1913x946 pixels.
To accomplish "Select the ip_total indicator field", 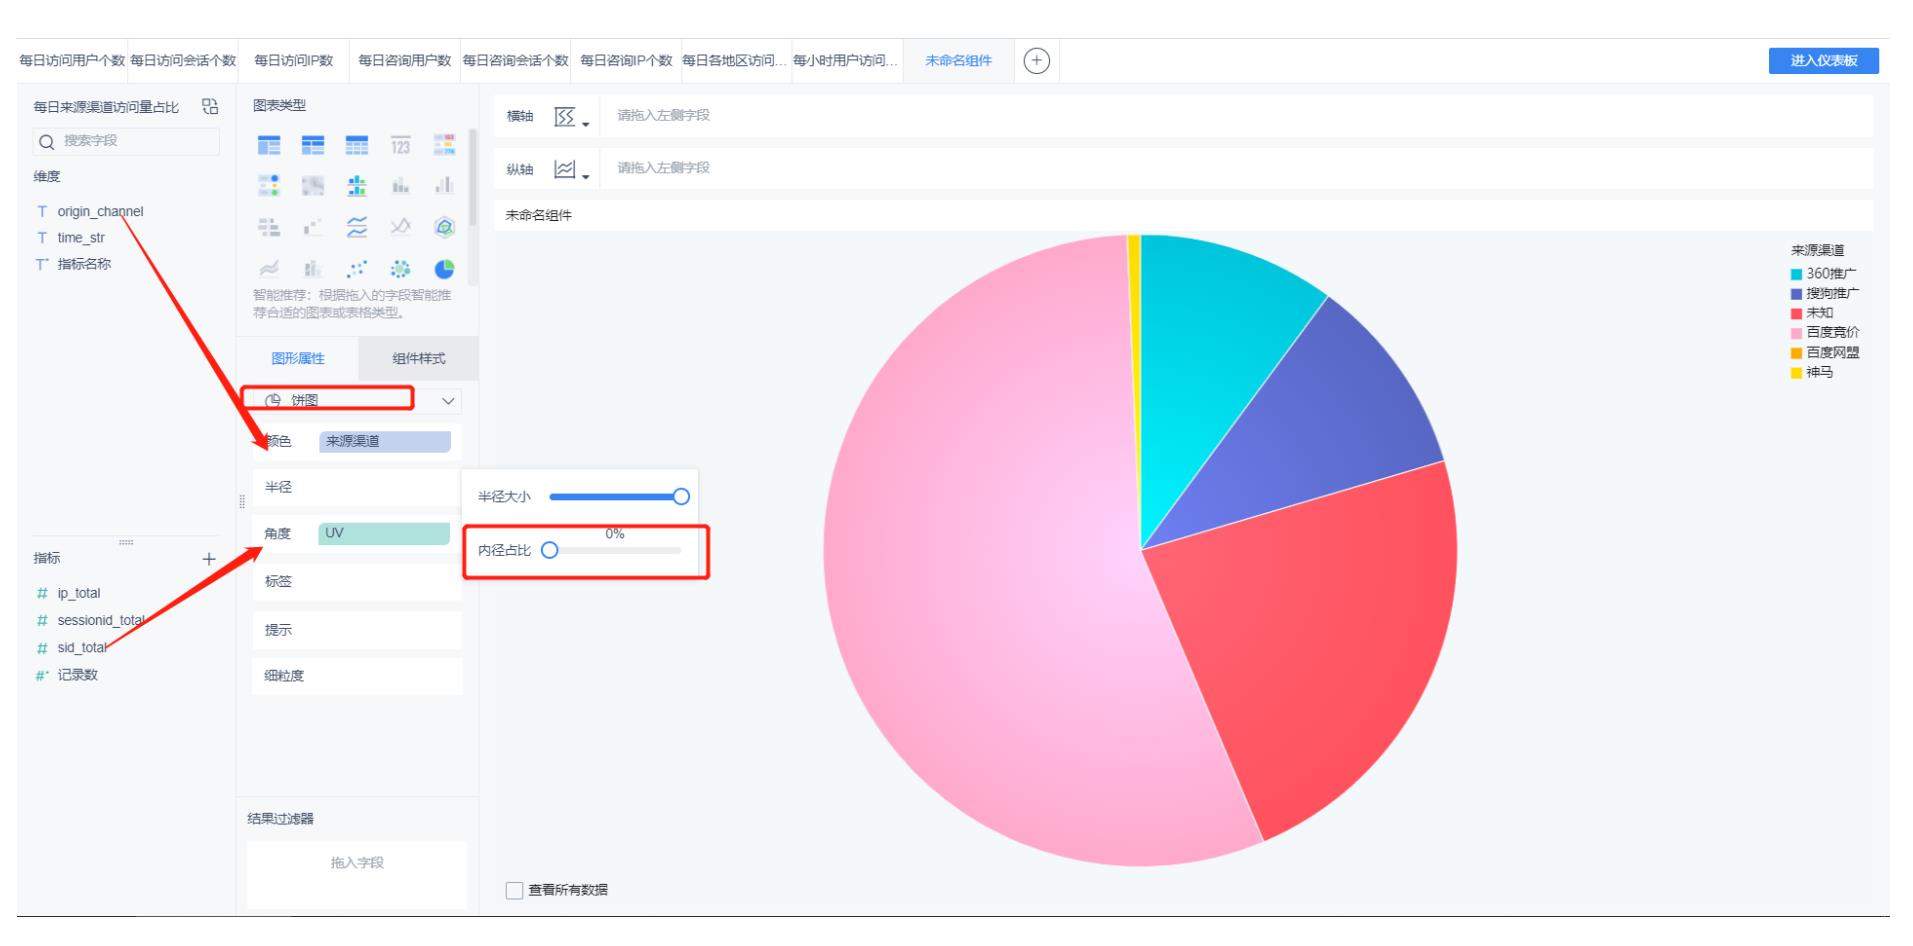I will (x=79, y=594).
